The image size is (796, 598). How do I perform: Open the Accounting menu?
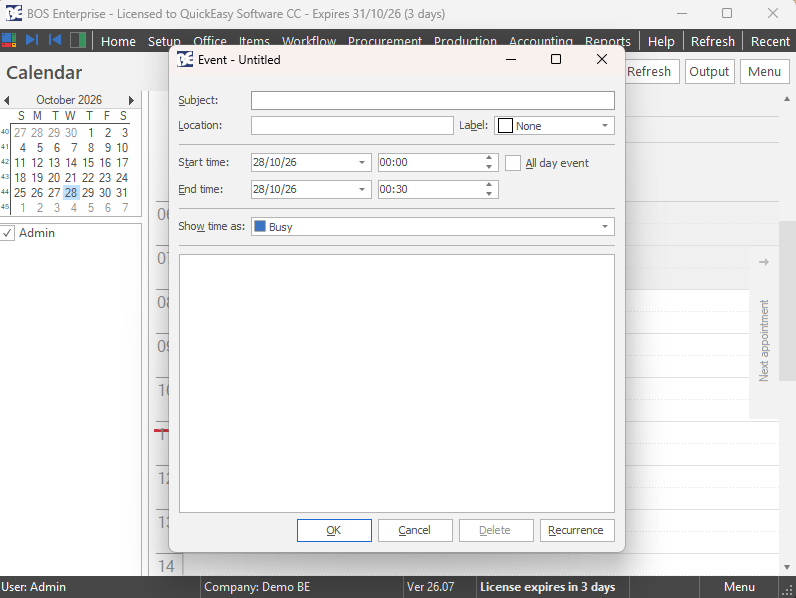[541, 41]
